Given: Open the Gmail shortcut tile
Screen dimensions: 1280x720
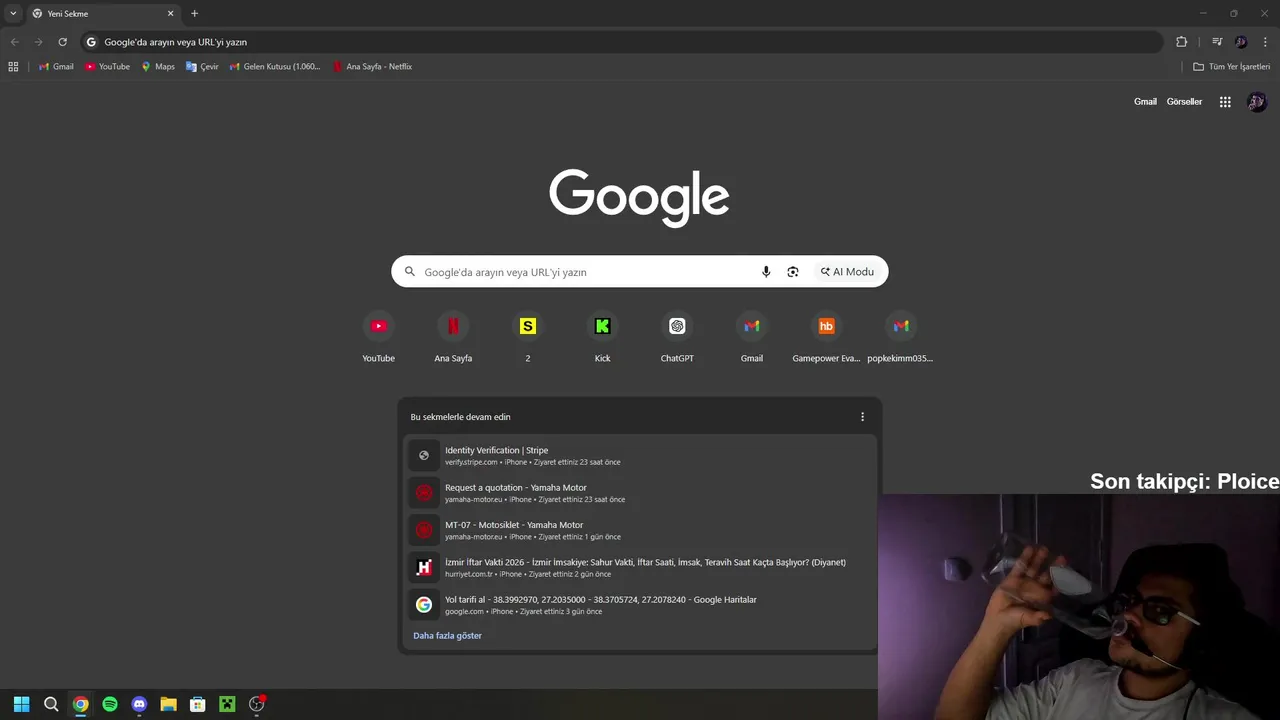Looking at the screenshot, I should click(x=752, y=337).
